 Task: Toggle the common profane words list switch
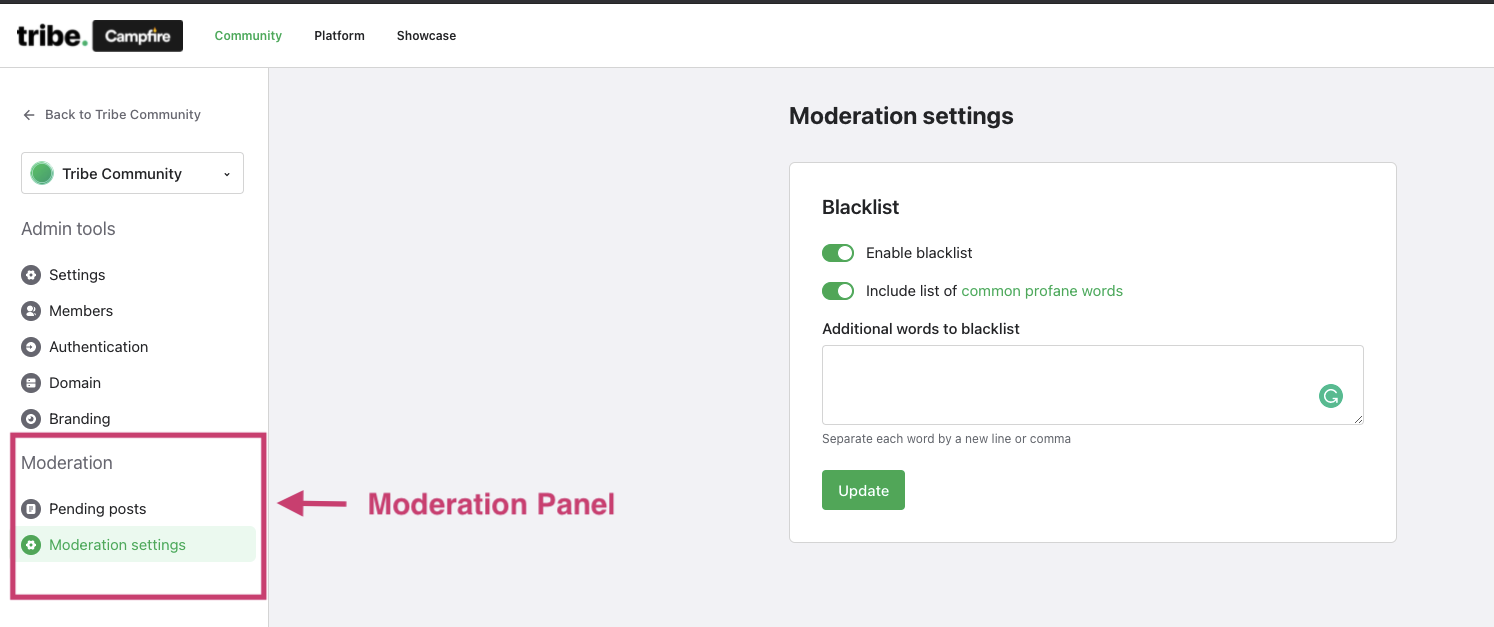pos(838,291)
